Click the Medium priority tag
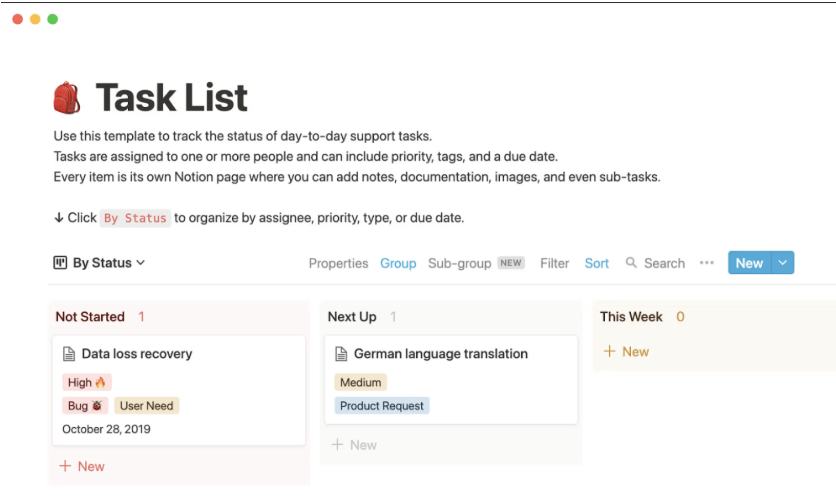 (x=360, y=382)
